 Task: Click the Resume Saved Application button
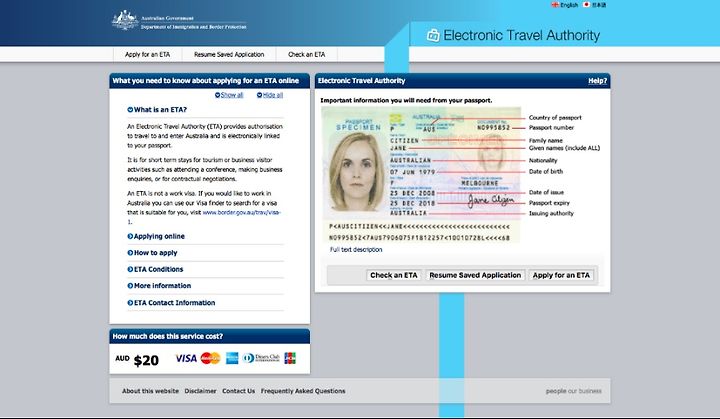click(475, 275)
